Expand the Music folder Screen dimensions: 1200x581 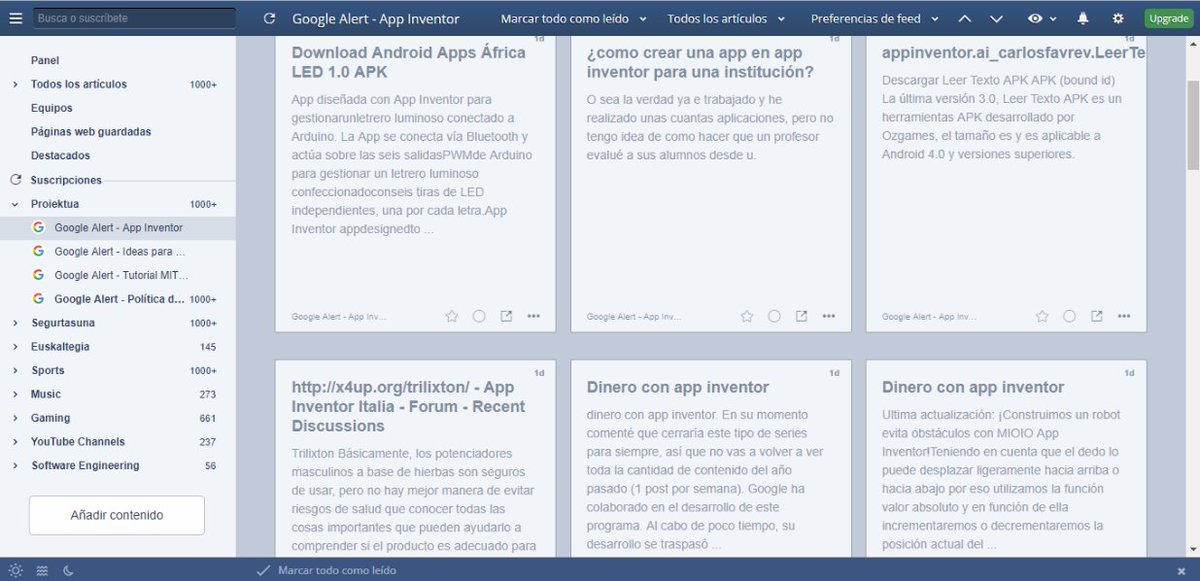click(15, 394)
